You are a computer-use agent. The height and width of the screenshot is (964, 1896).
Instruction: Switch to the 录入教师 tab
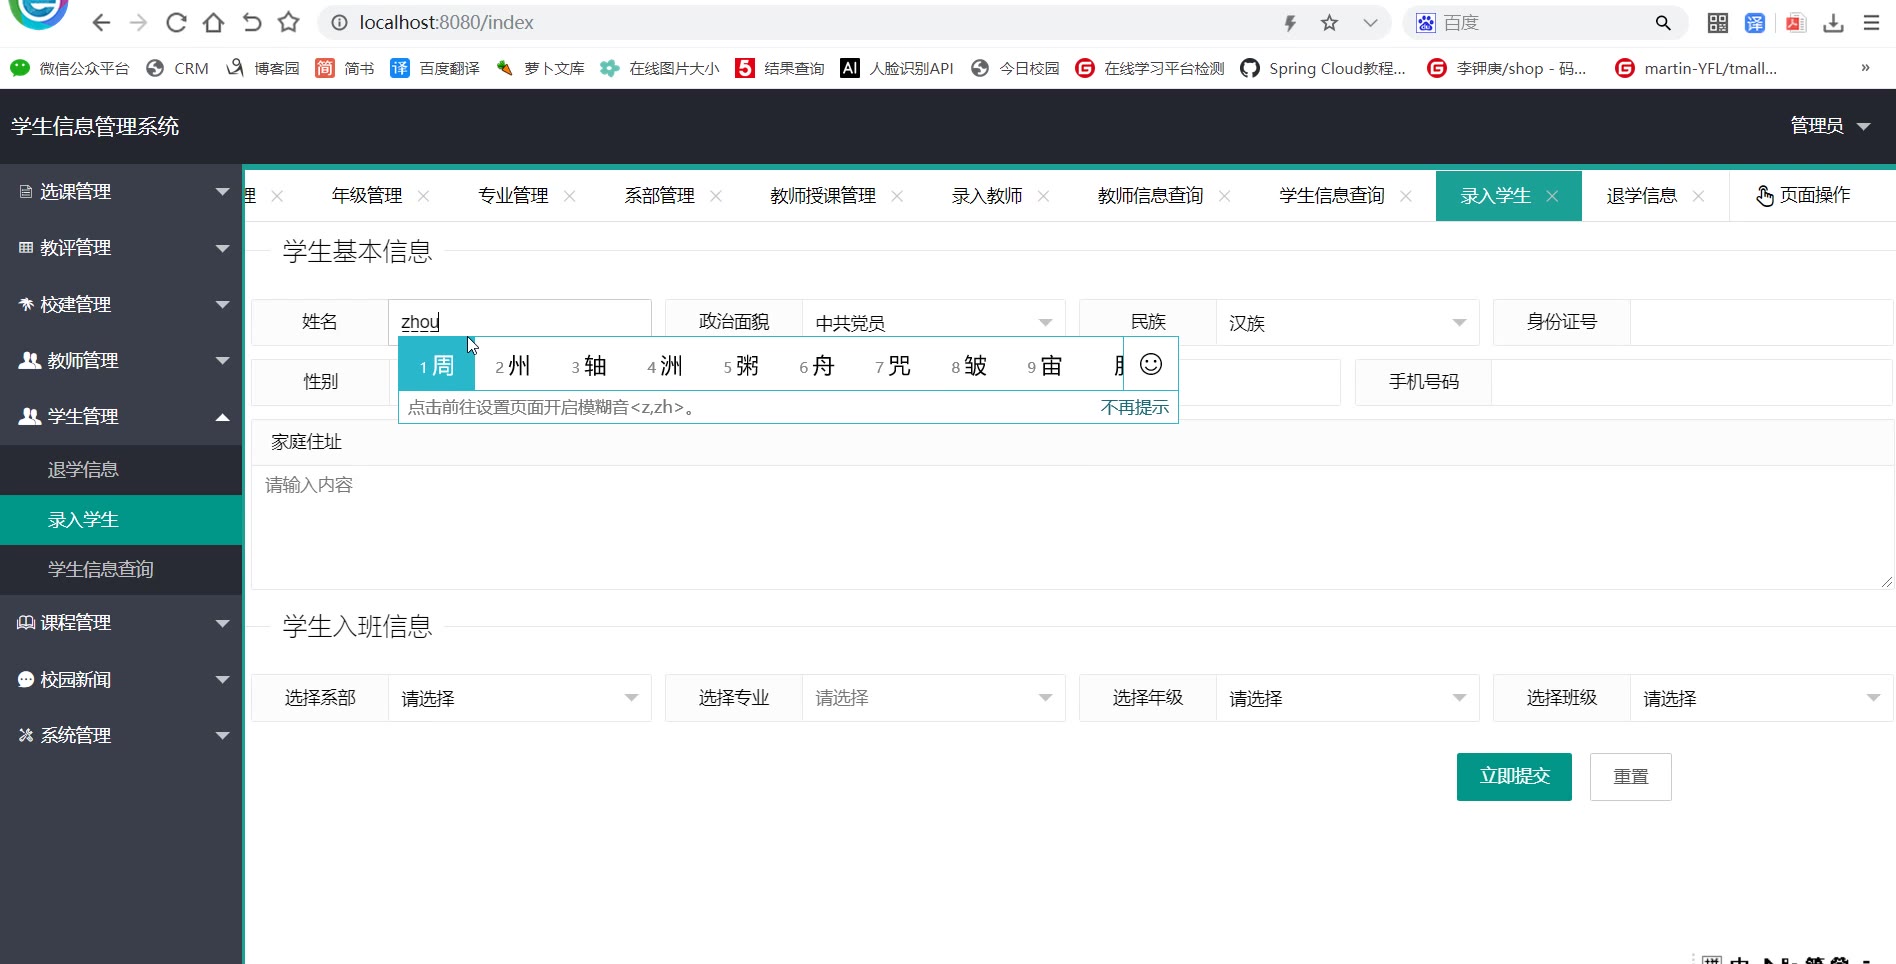click(x=987, y=196)
